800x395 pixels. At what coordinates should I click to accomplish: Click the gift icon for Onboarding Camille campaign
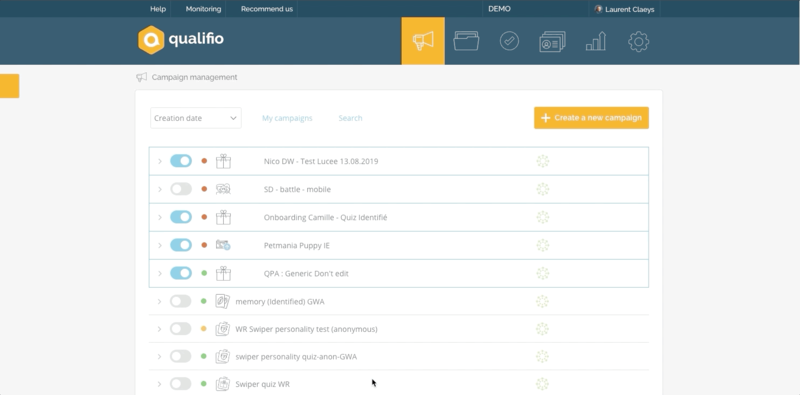223,217
